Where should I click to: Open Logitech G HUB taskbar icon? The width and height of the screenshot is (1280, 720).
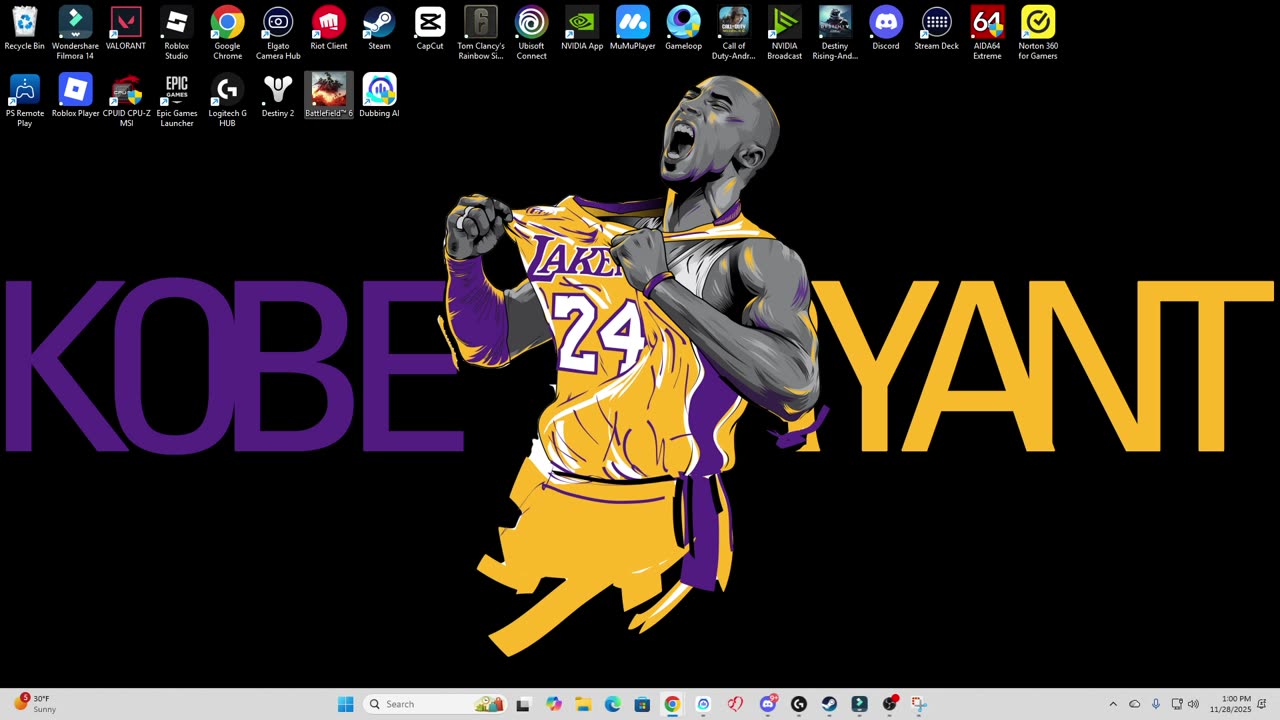tap(798, 704)
